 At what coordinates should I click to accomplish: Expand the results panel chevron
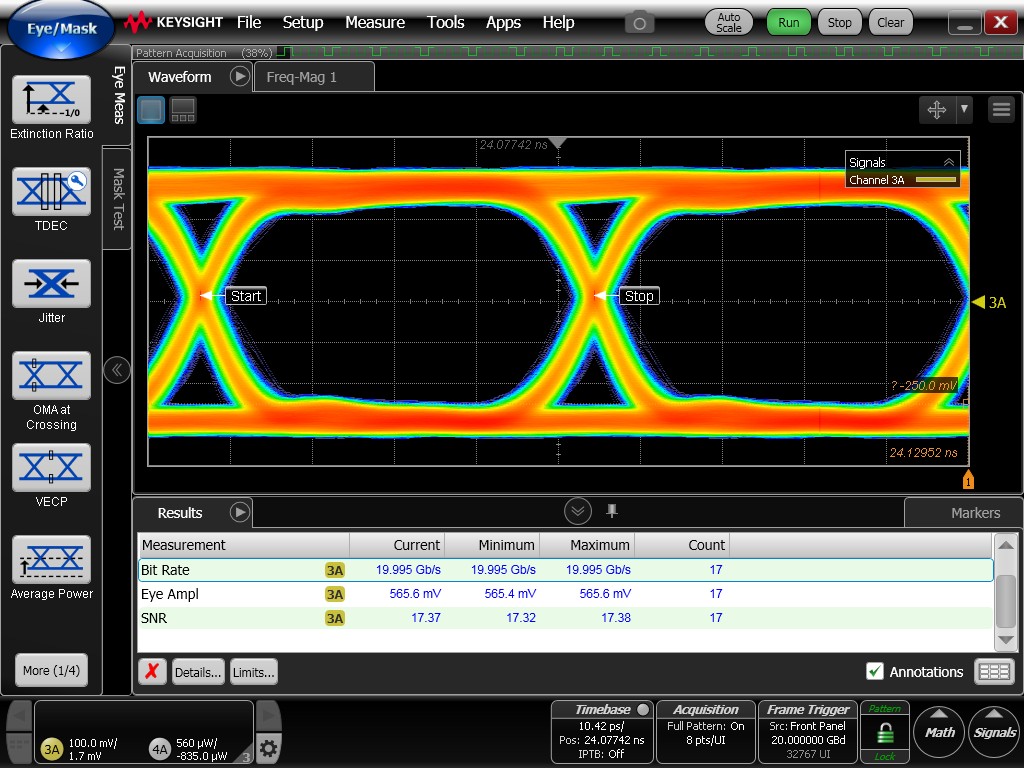pyautogui.click(x=577, y=512)
